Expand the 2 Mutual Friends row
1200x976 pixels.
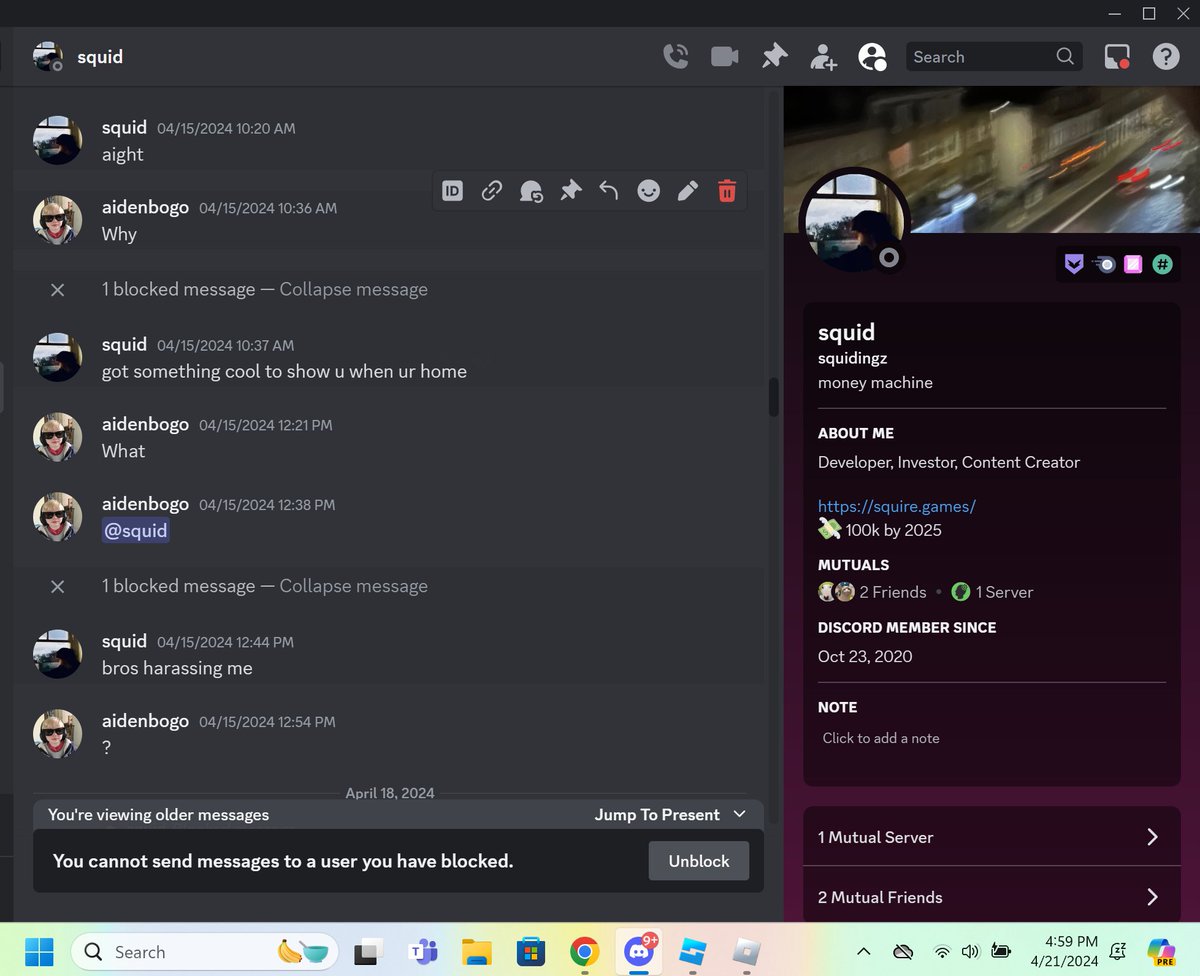992,897
